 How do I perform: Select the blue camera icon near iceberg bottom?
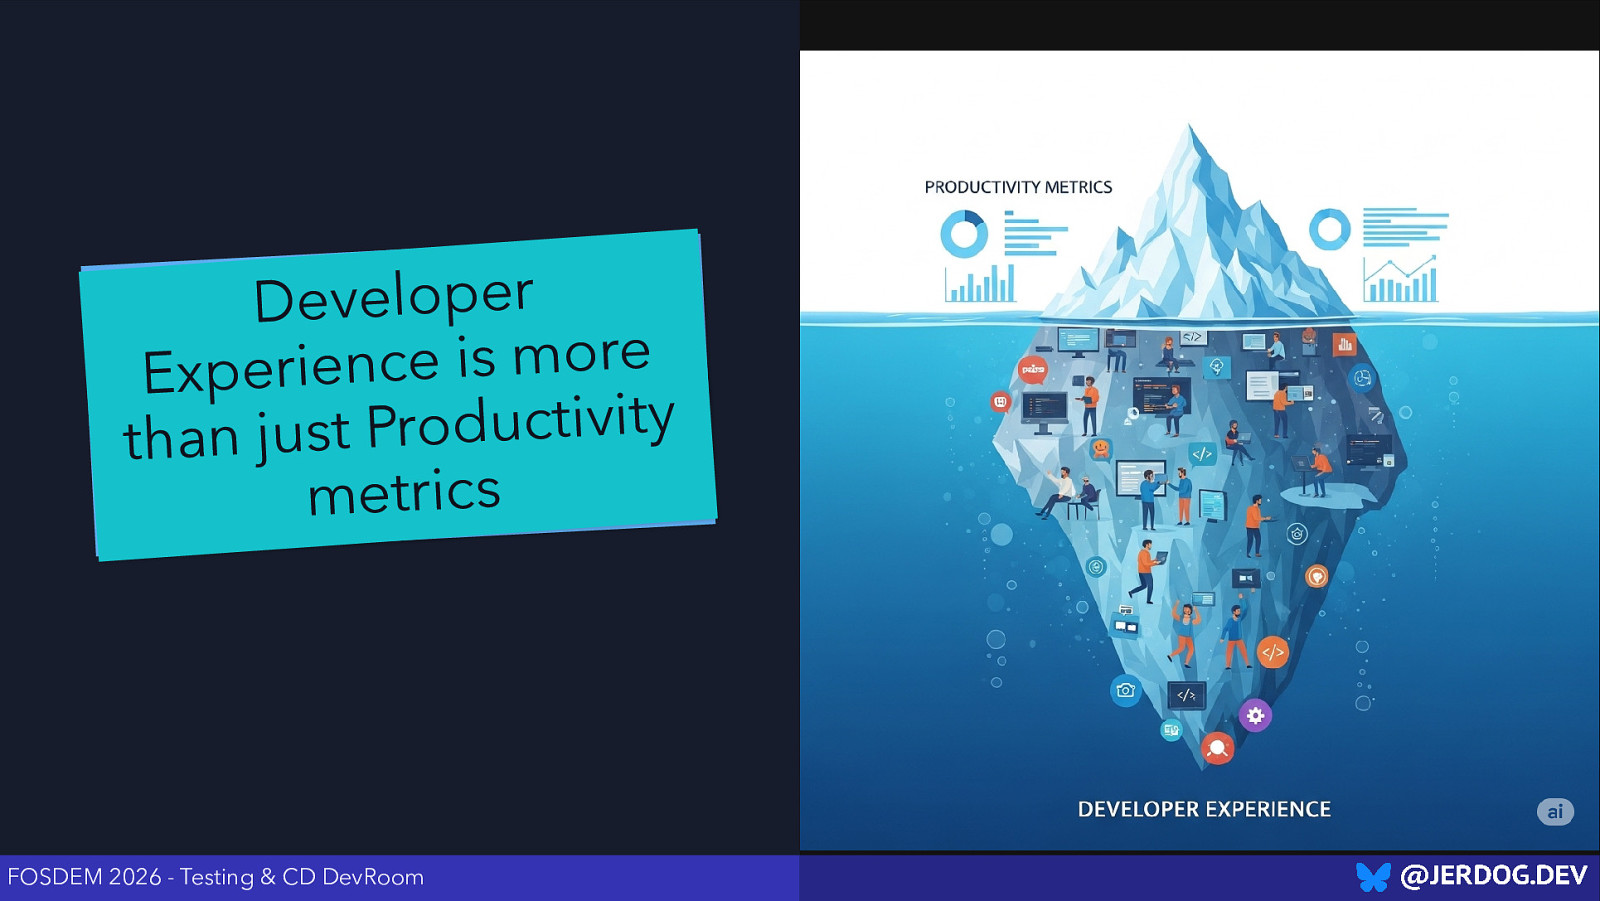(x=1124, y=692)
